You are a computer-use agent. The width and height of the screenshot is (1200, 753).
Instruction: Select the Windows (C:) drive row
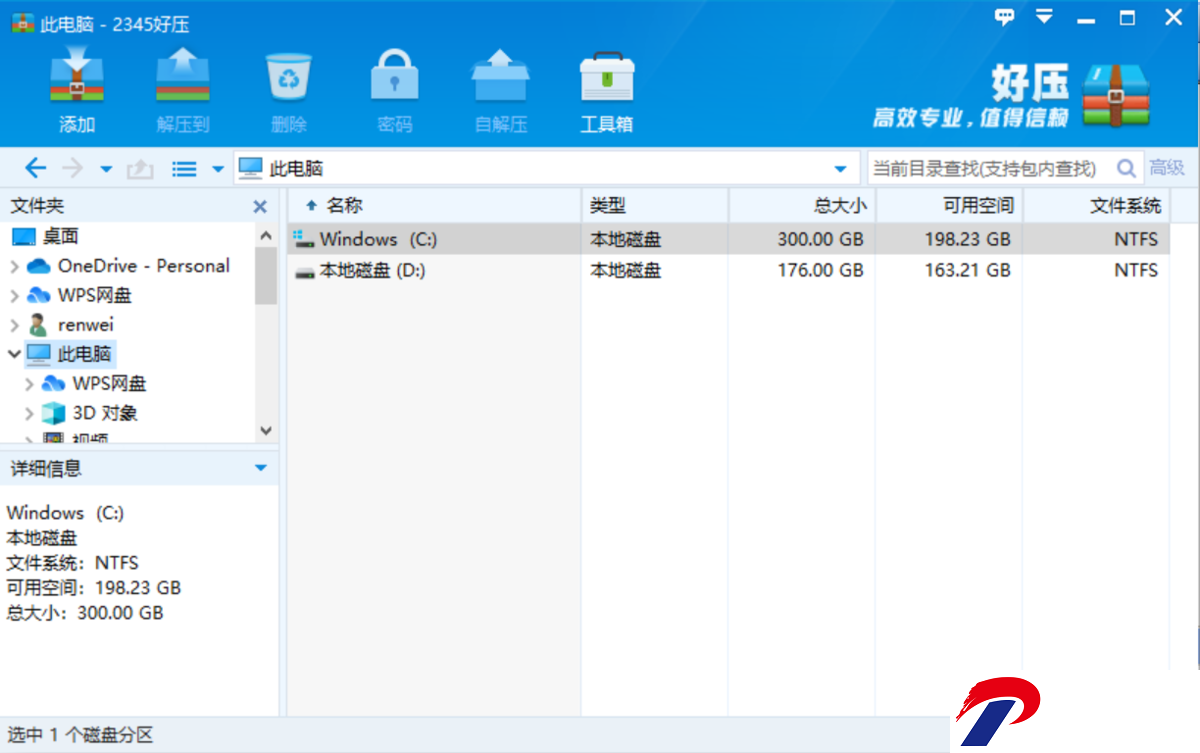[x=727, y=239]
